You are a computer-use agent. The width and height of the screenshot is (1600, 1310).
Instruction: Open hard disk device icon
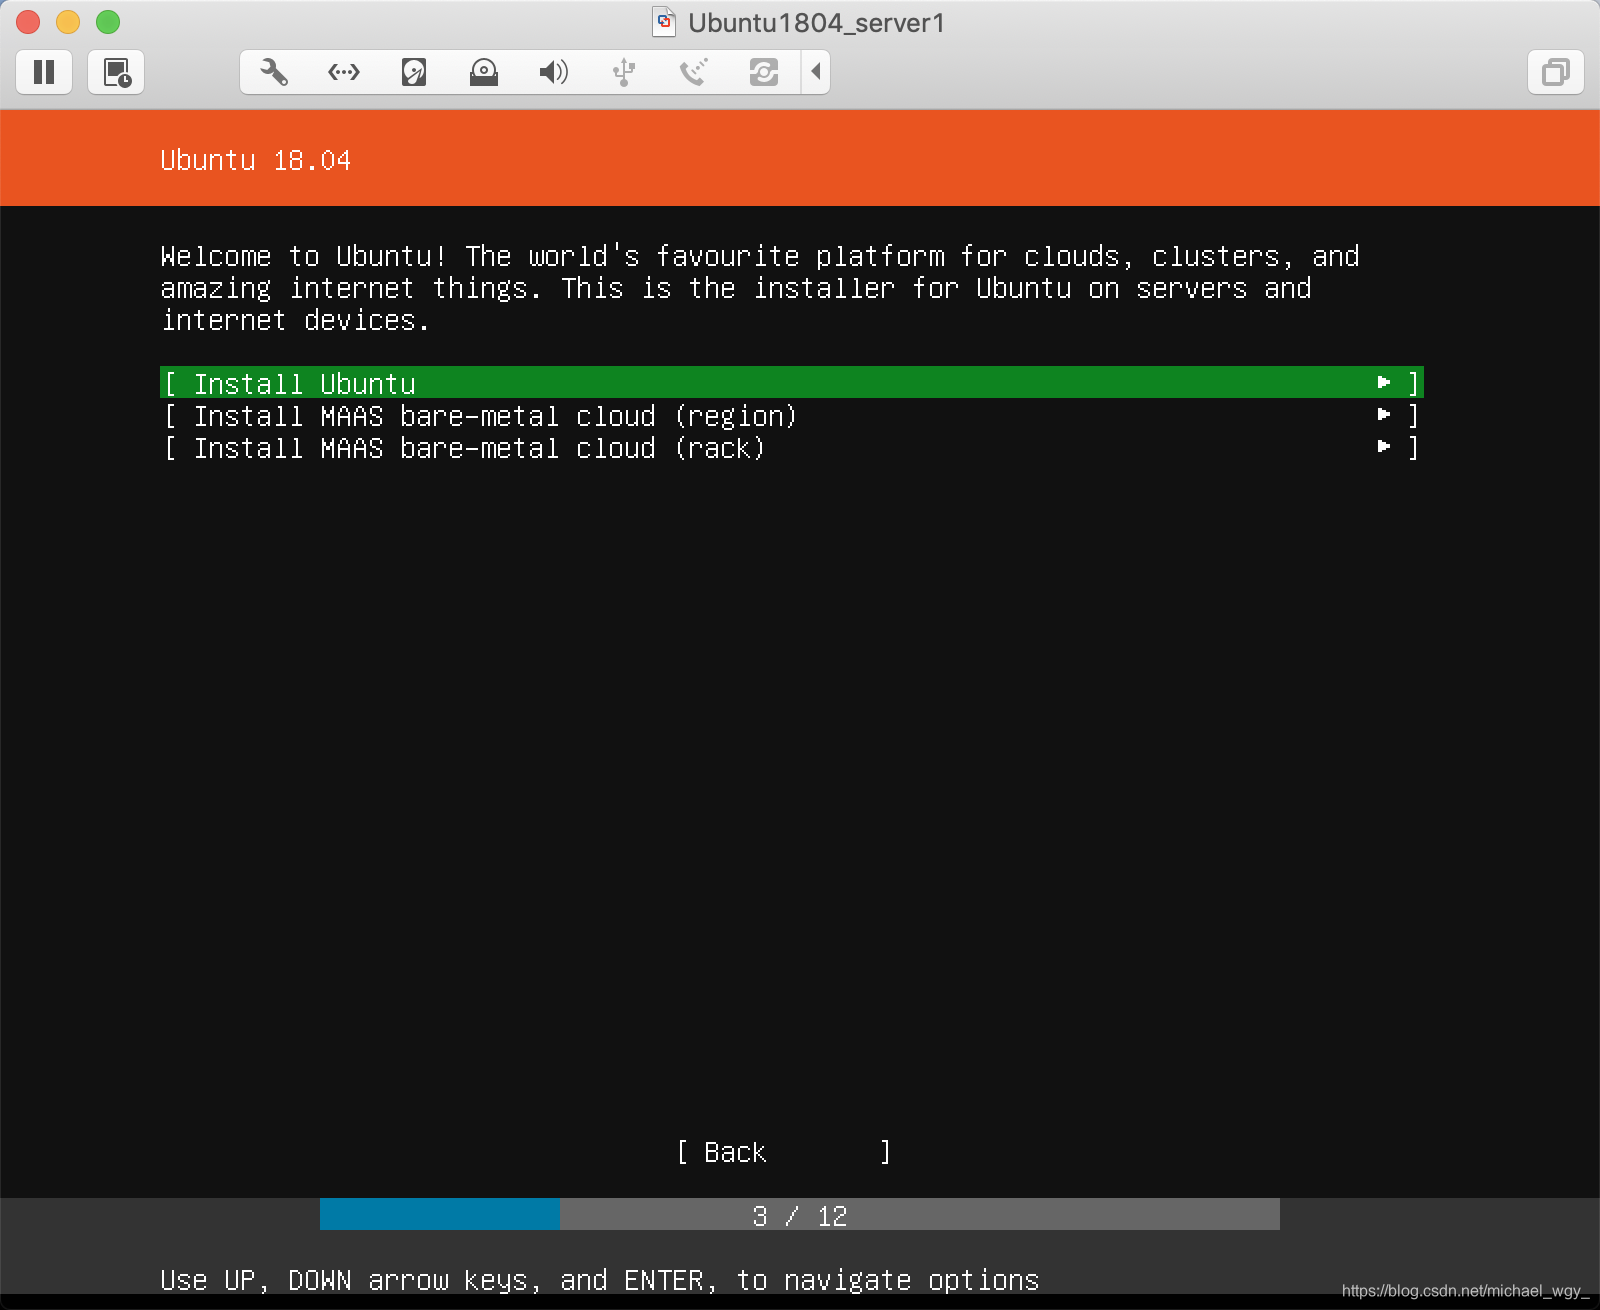click(x=414, y=72)
